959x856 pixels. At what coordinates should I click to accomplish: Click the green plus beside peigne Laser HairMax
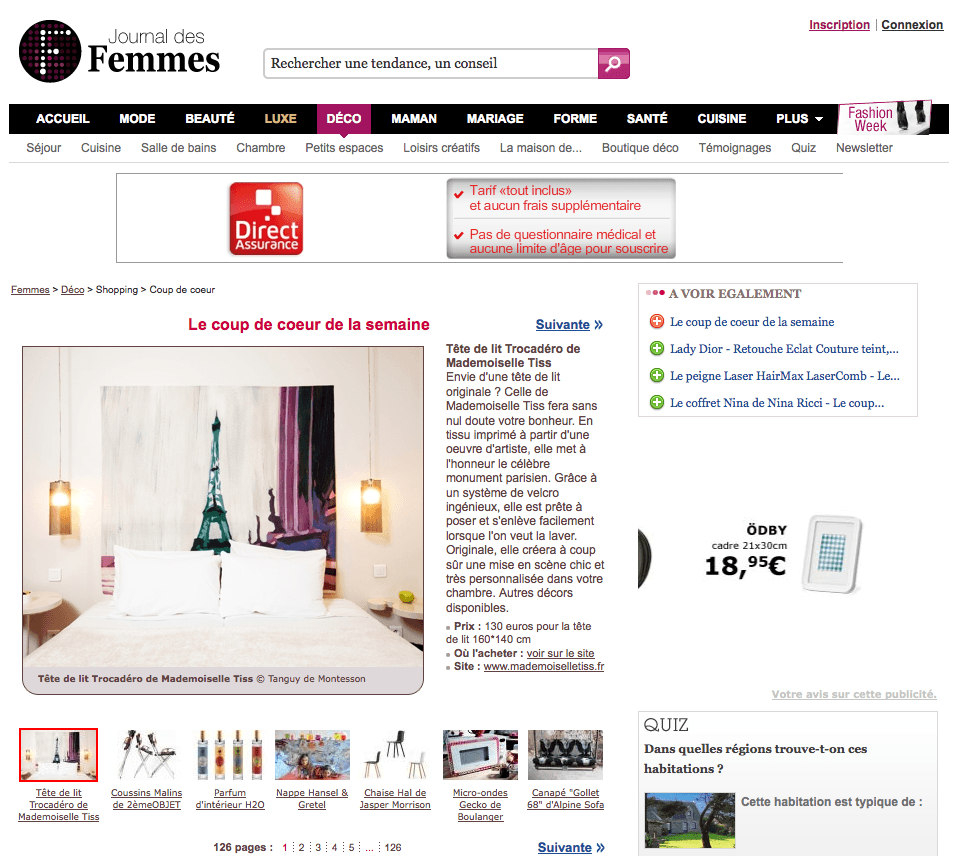click(656, 375)
